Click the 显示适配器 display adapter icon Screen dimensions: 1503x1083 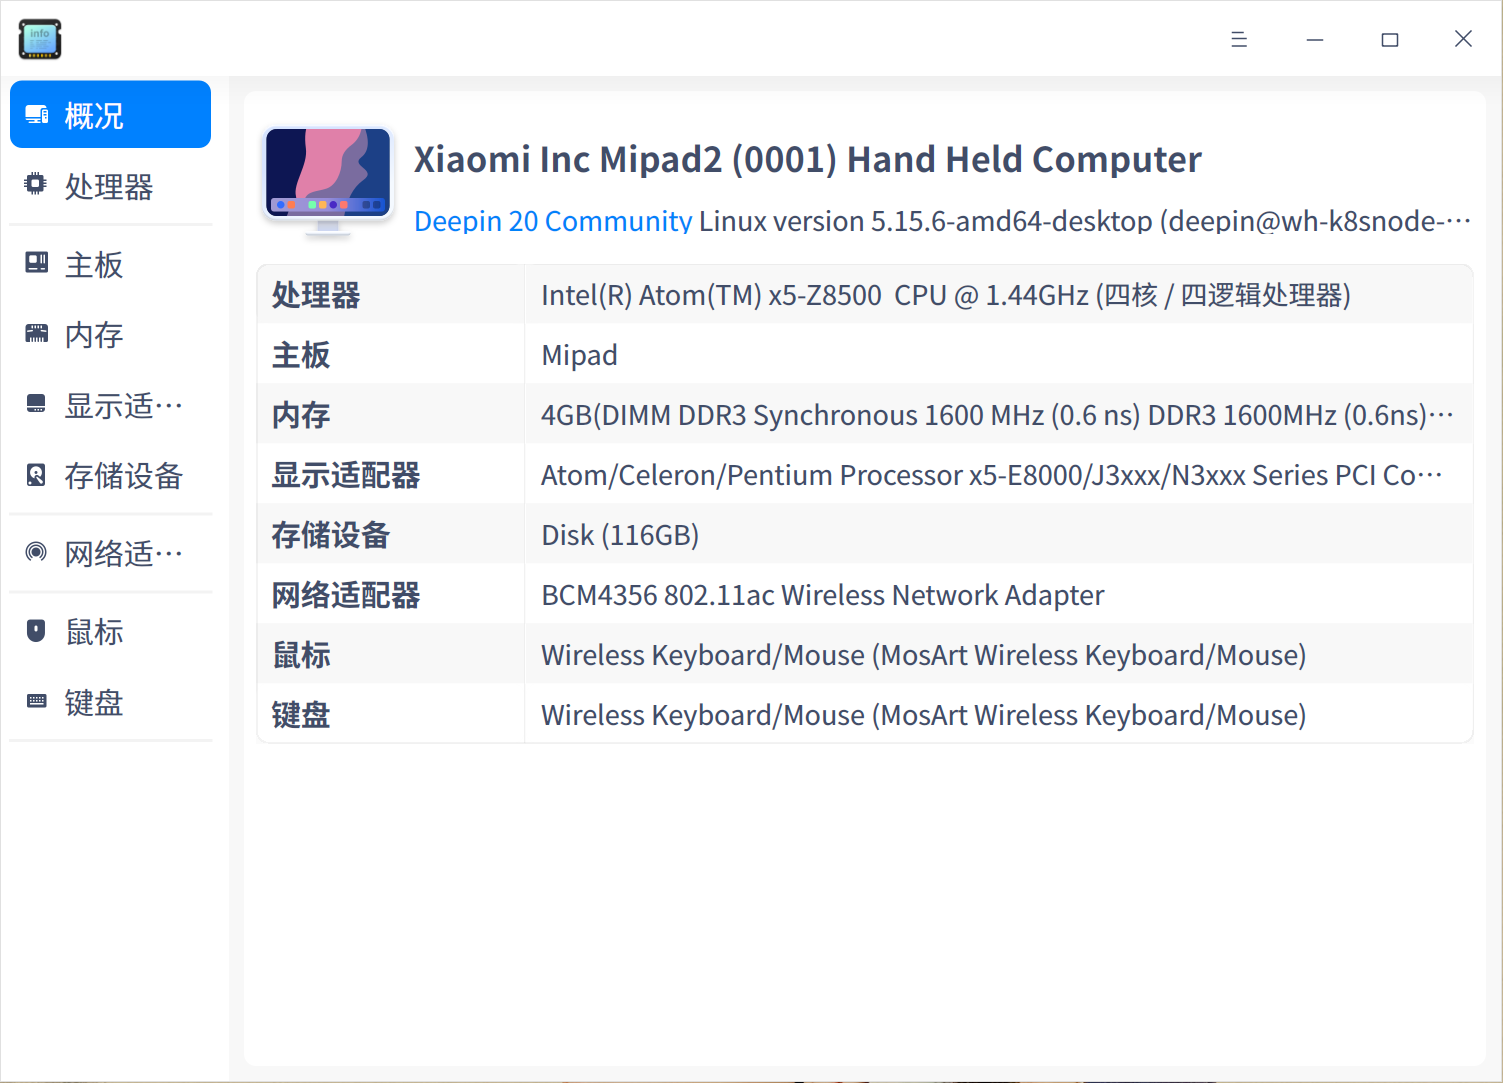(36, 404)
